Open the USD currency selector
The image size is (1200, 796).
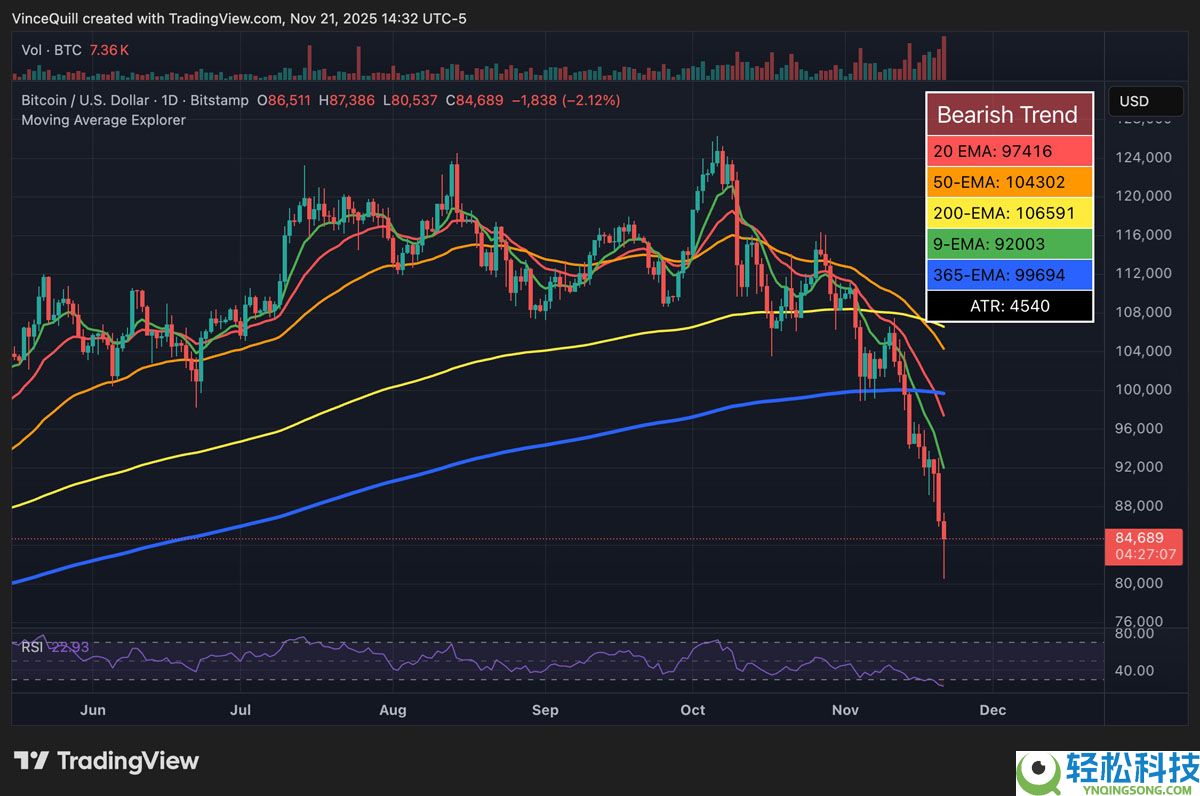click(1146, 101)
